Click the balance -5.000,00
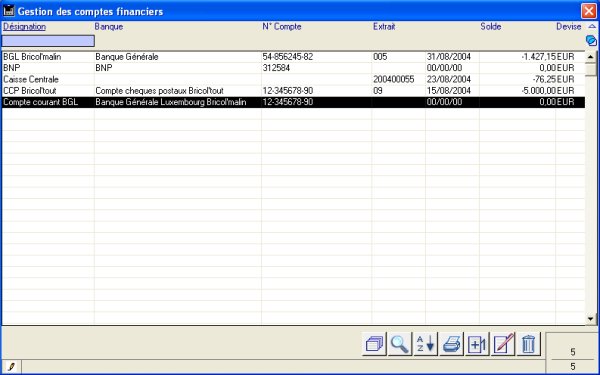 click(538, 91)
